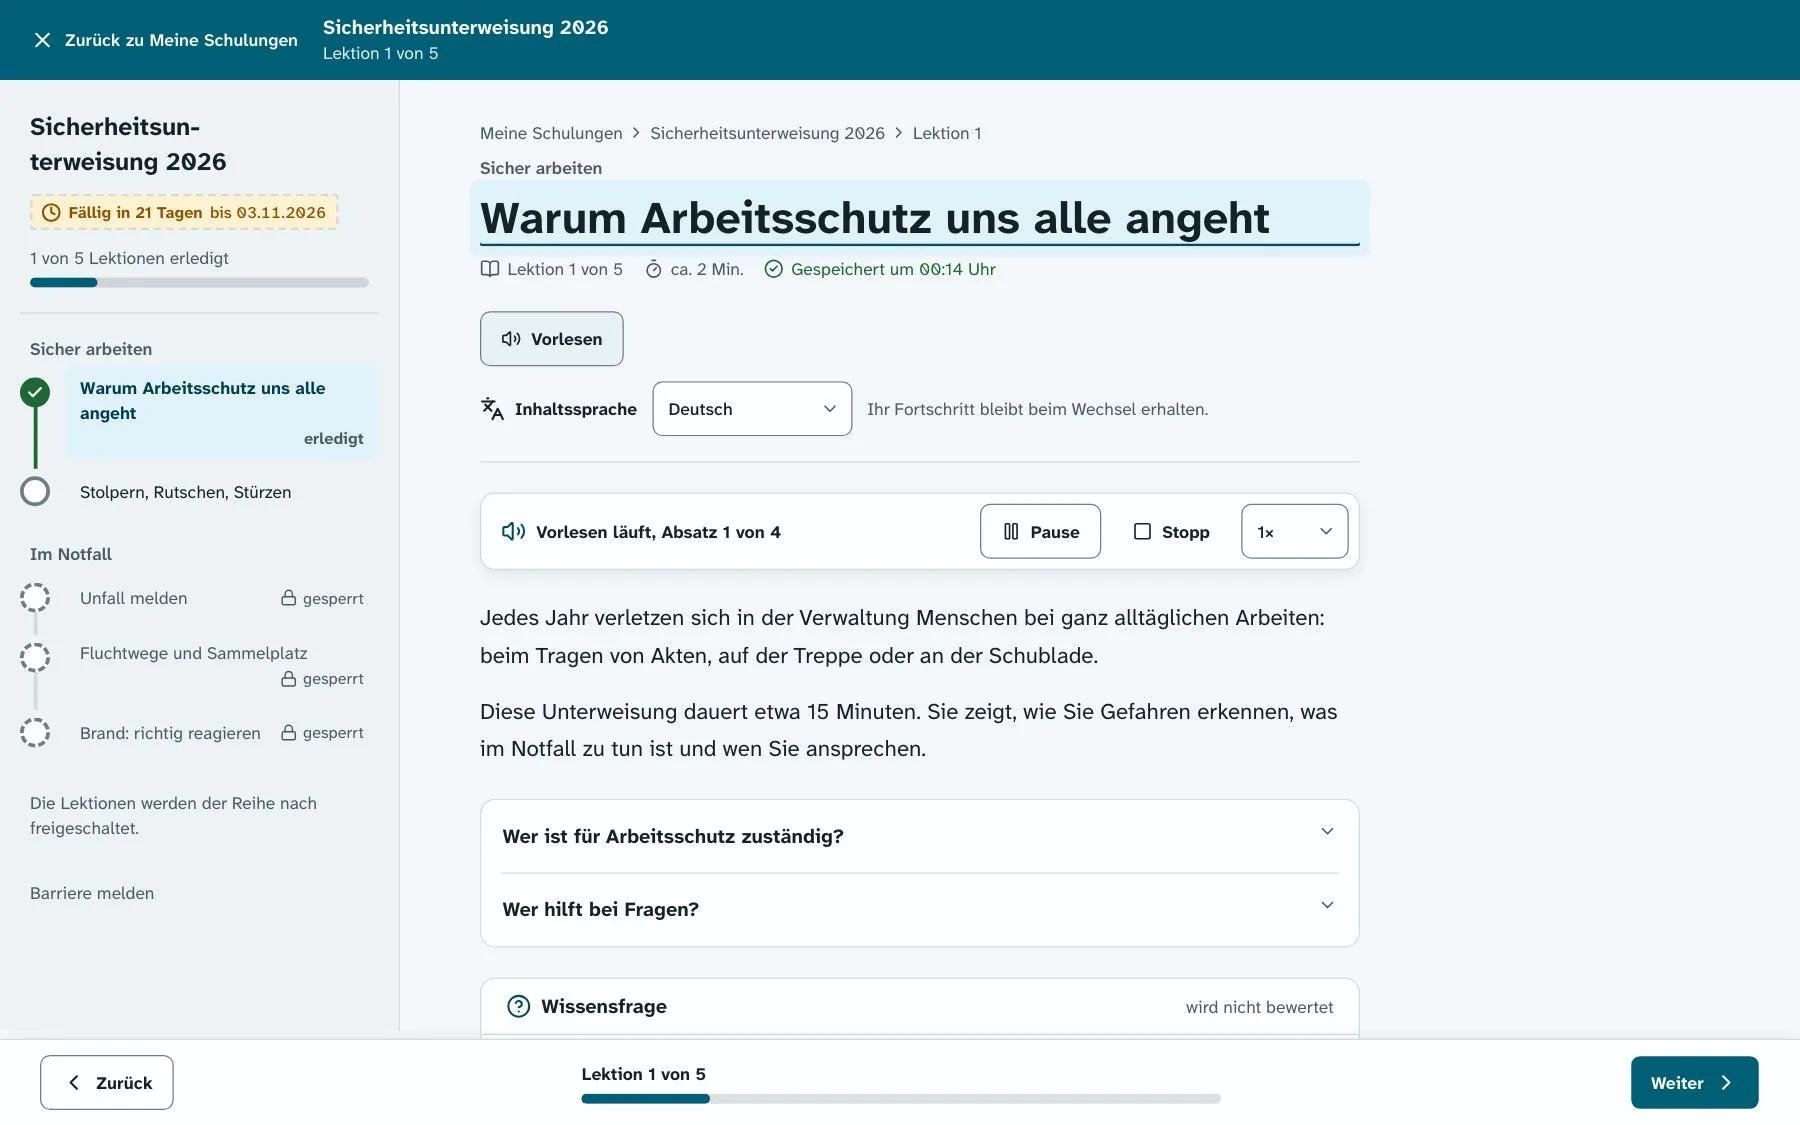
Task: Open Meine Schulungen in the breadcrumb
Action: click(x=551, y=133)
